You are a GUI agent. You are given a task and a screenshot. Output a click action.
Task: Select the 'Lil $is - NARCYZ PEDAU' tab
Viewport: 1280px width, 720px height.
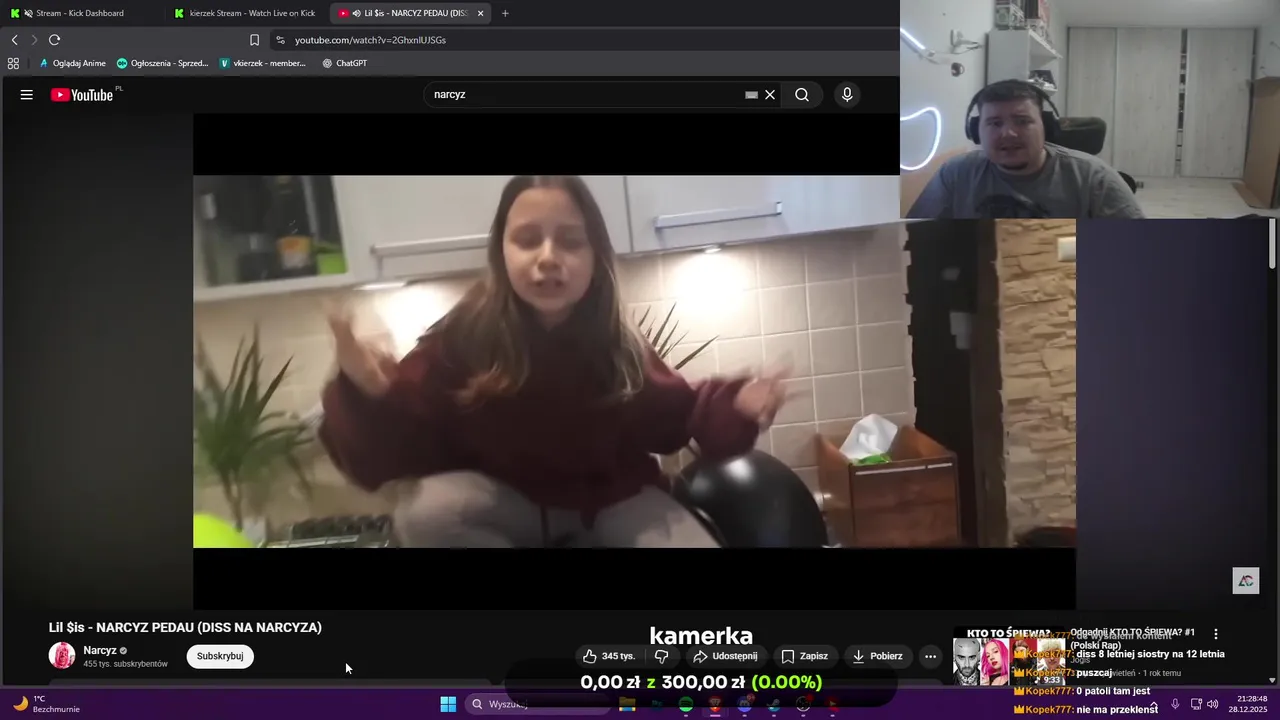(x=410, y=13)
